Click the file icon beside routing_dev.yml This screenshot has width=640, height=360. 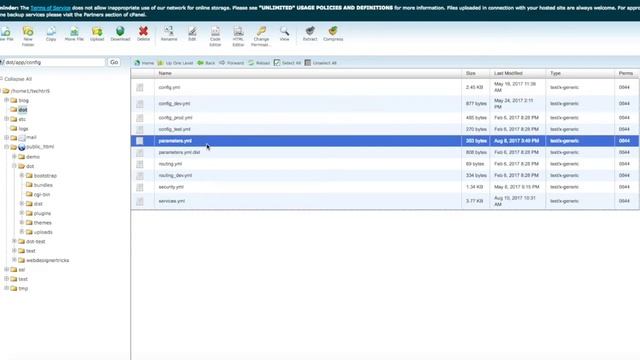[140, 176]
